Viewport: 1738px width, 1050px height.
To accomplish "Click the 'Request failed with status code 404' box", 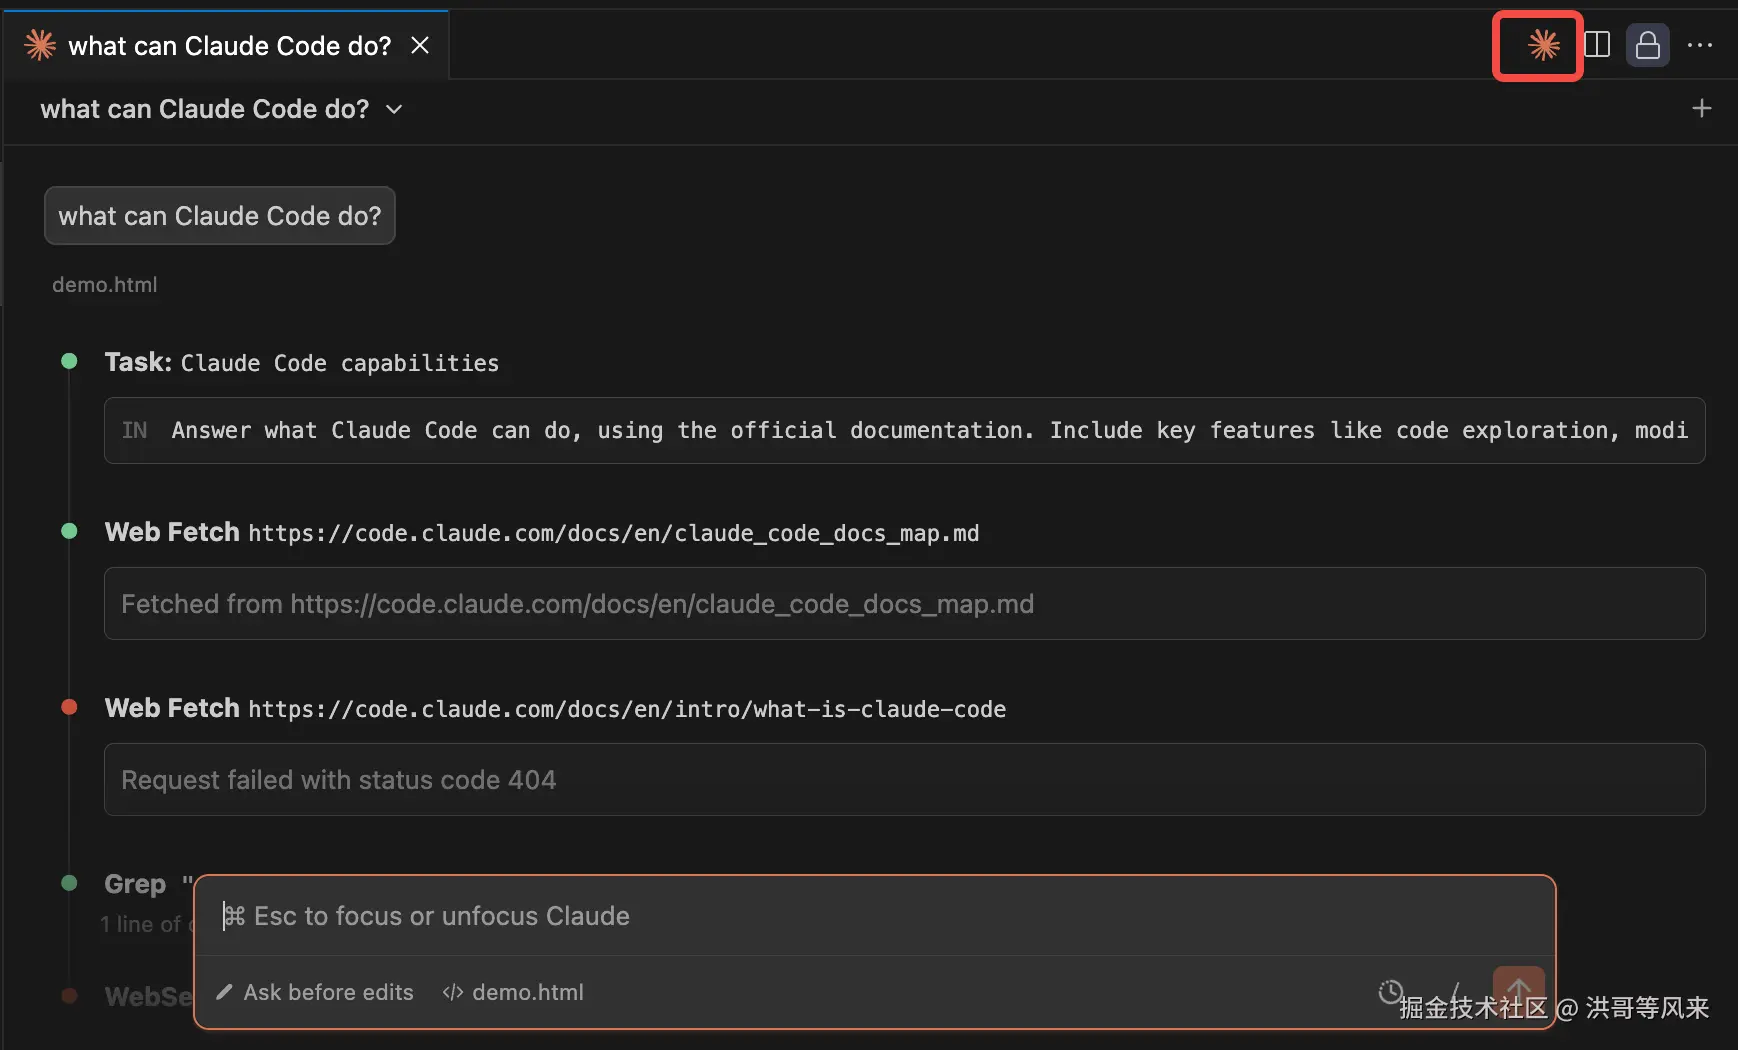I will (904, 780).
